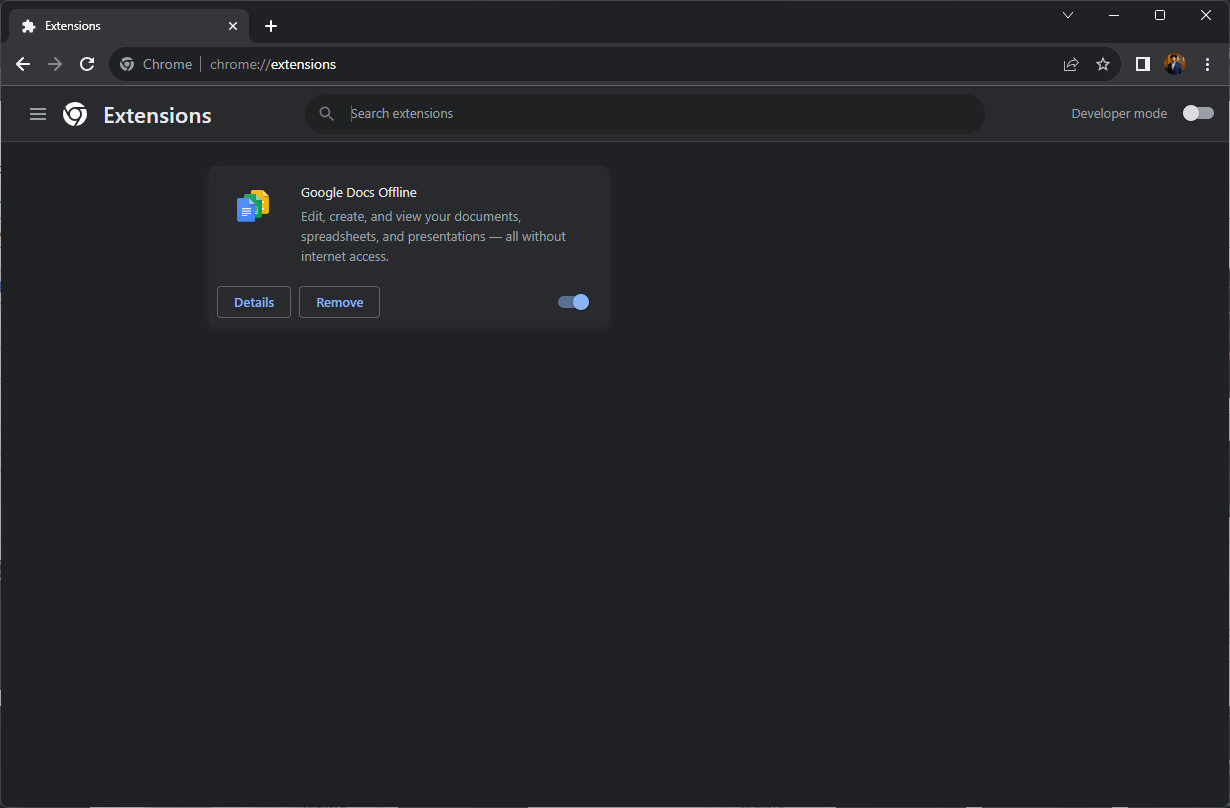
Task: Focus the Search extensions field
Action: tap(645, 114)
